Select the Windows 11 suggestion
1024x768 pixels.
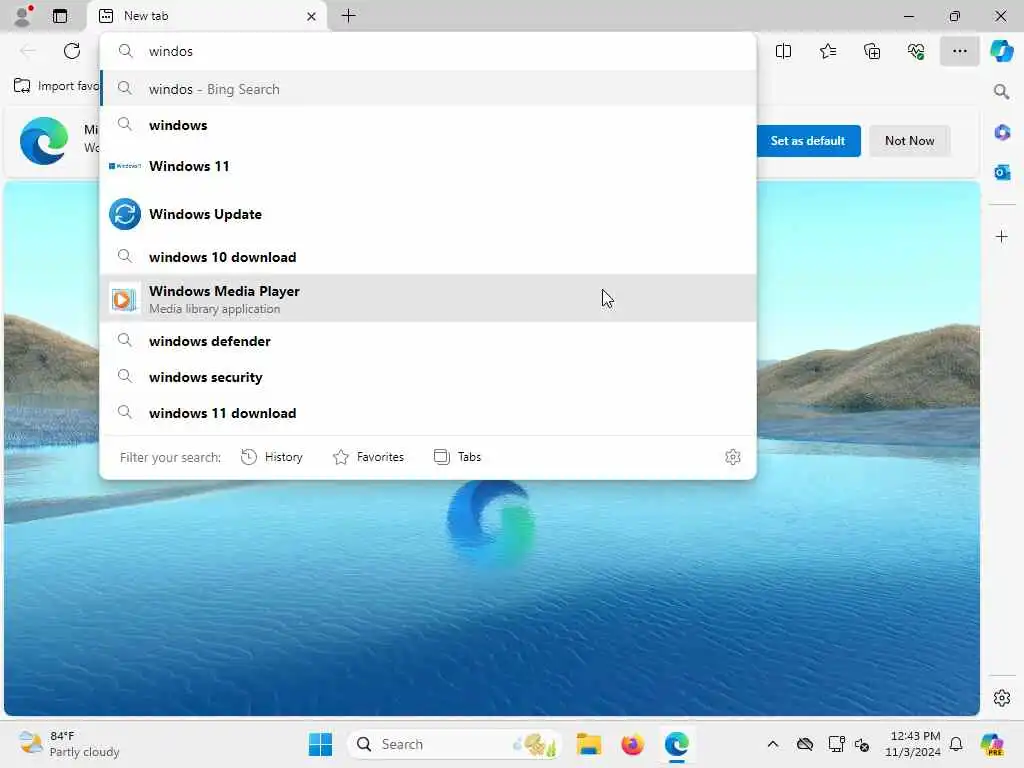[x=428, y=166]
